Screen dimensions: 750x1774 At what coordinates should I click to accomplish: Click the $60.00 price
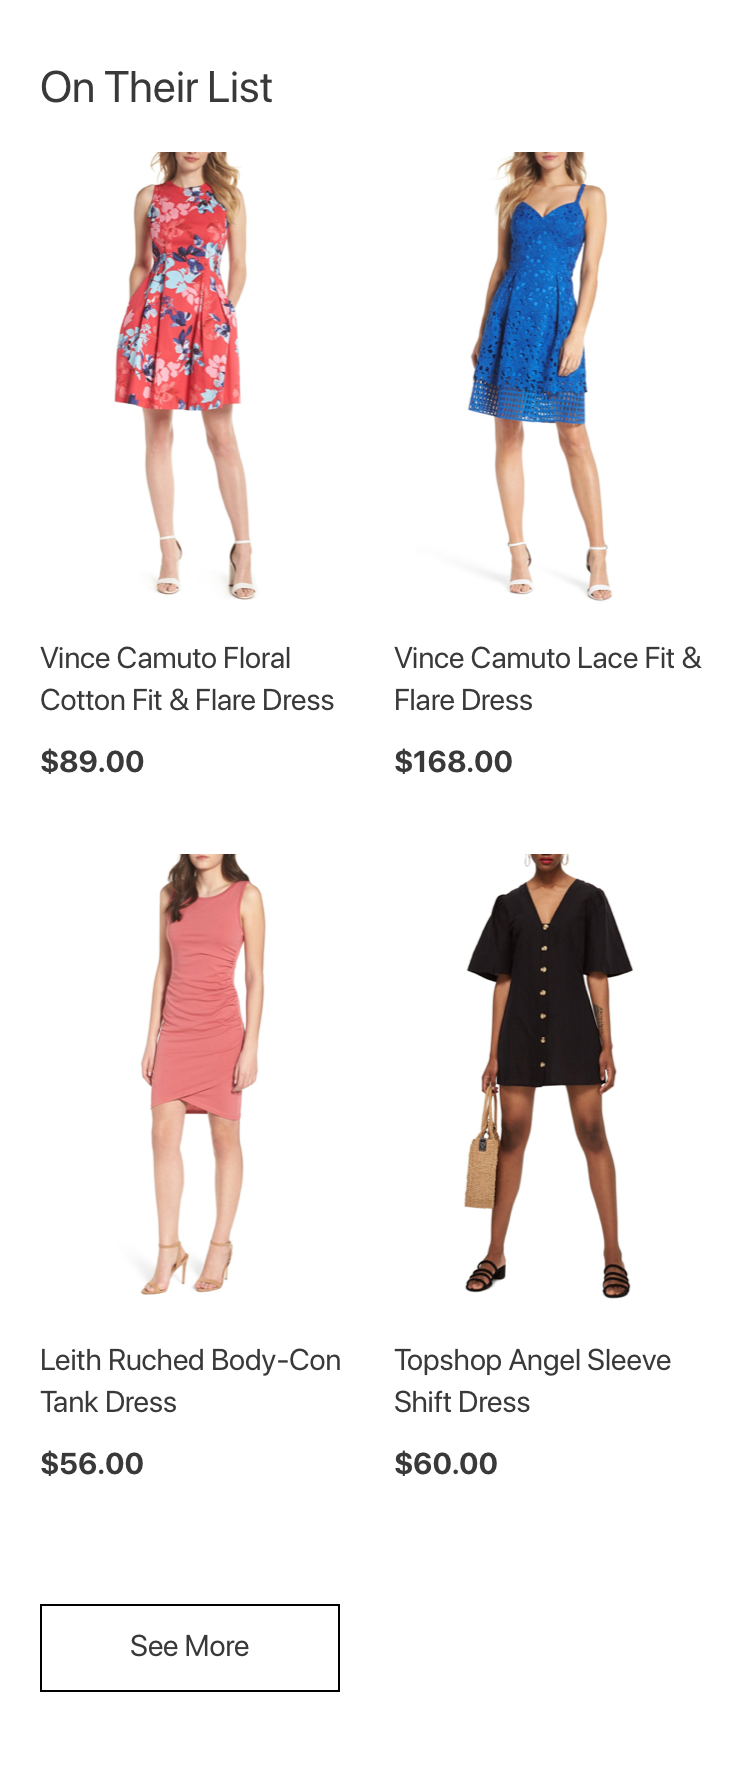[446, 1464]
